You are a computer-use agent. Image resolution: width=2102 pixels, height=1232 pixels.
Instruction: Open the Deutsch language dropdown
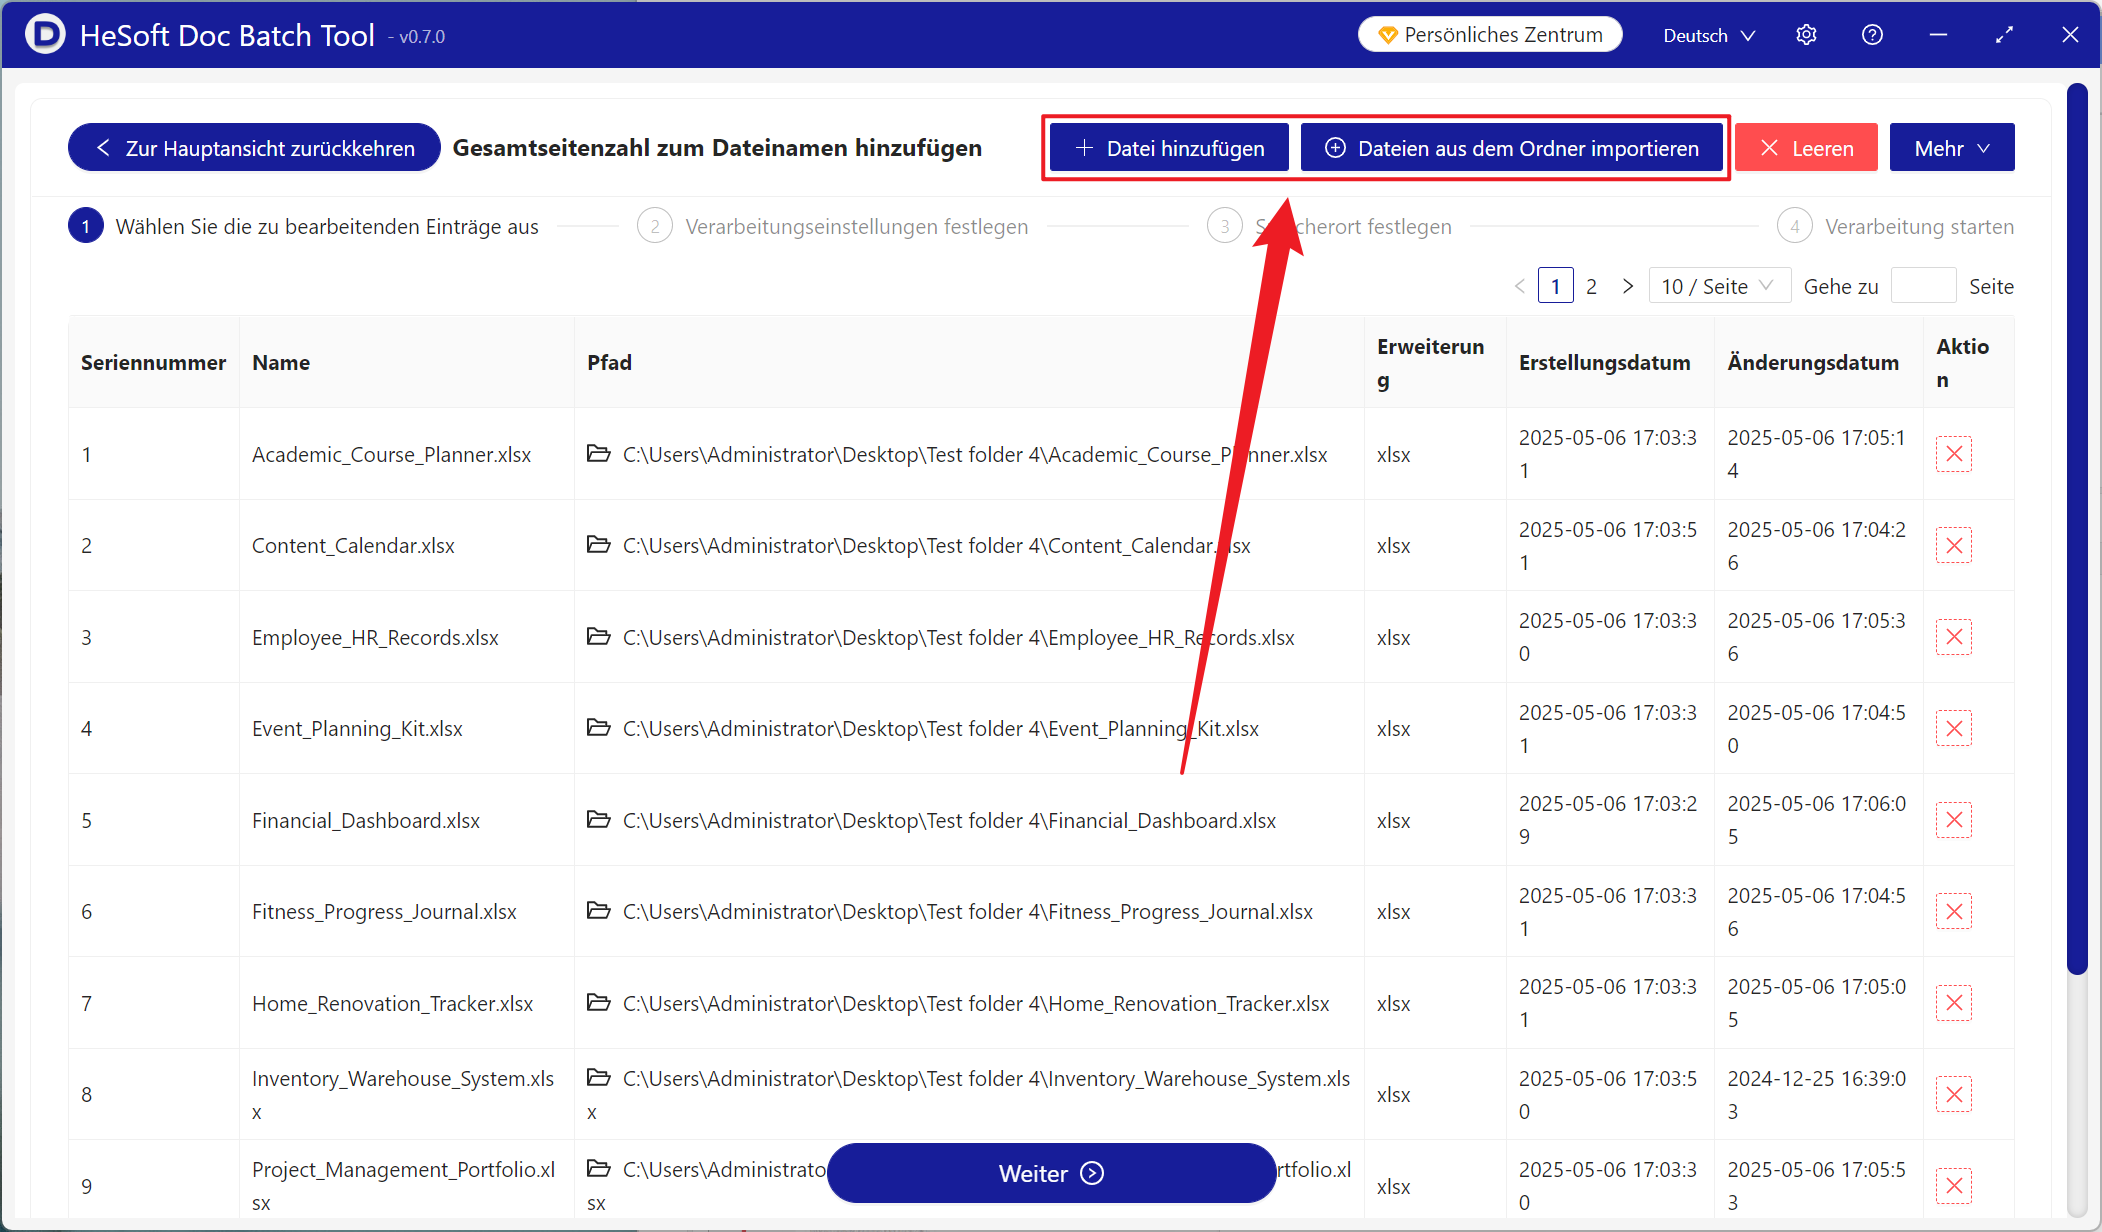point(1709,35)
